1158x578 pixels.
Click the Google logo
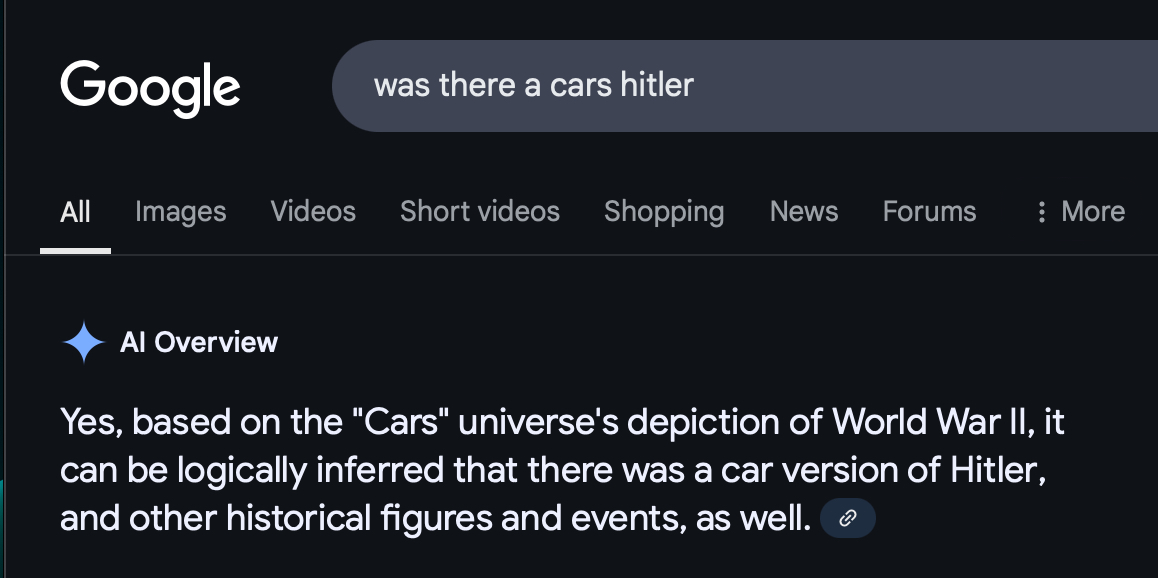(x=150, y=87)
